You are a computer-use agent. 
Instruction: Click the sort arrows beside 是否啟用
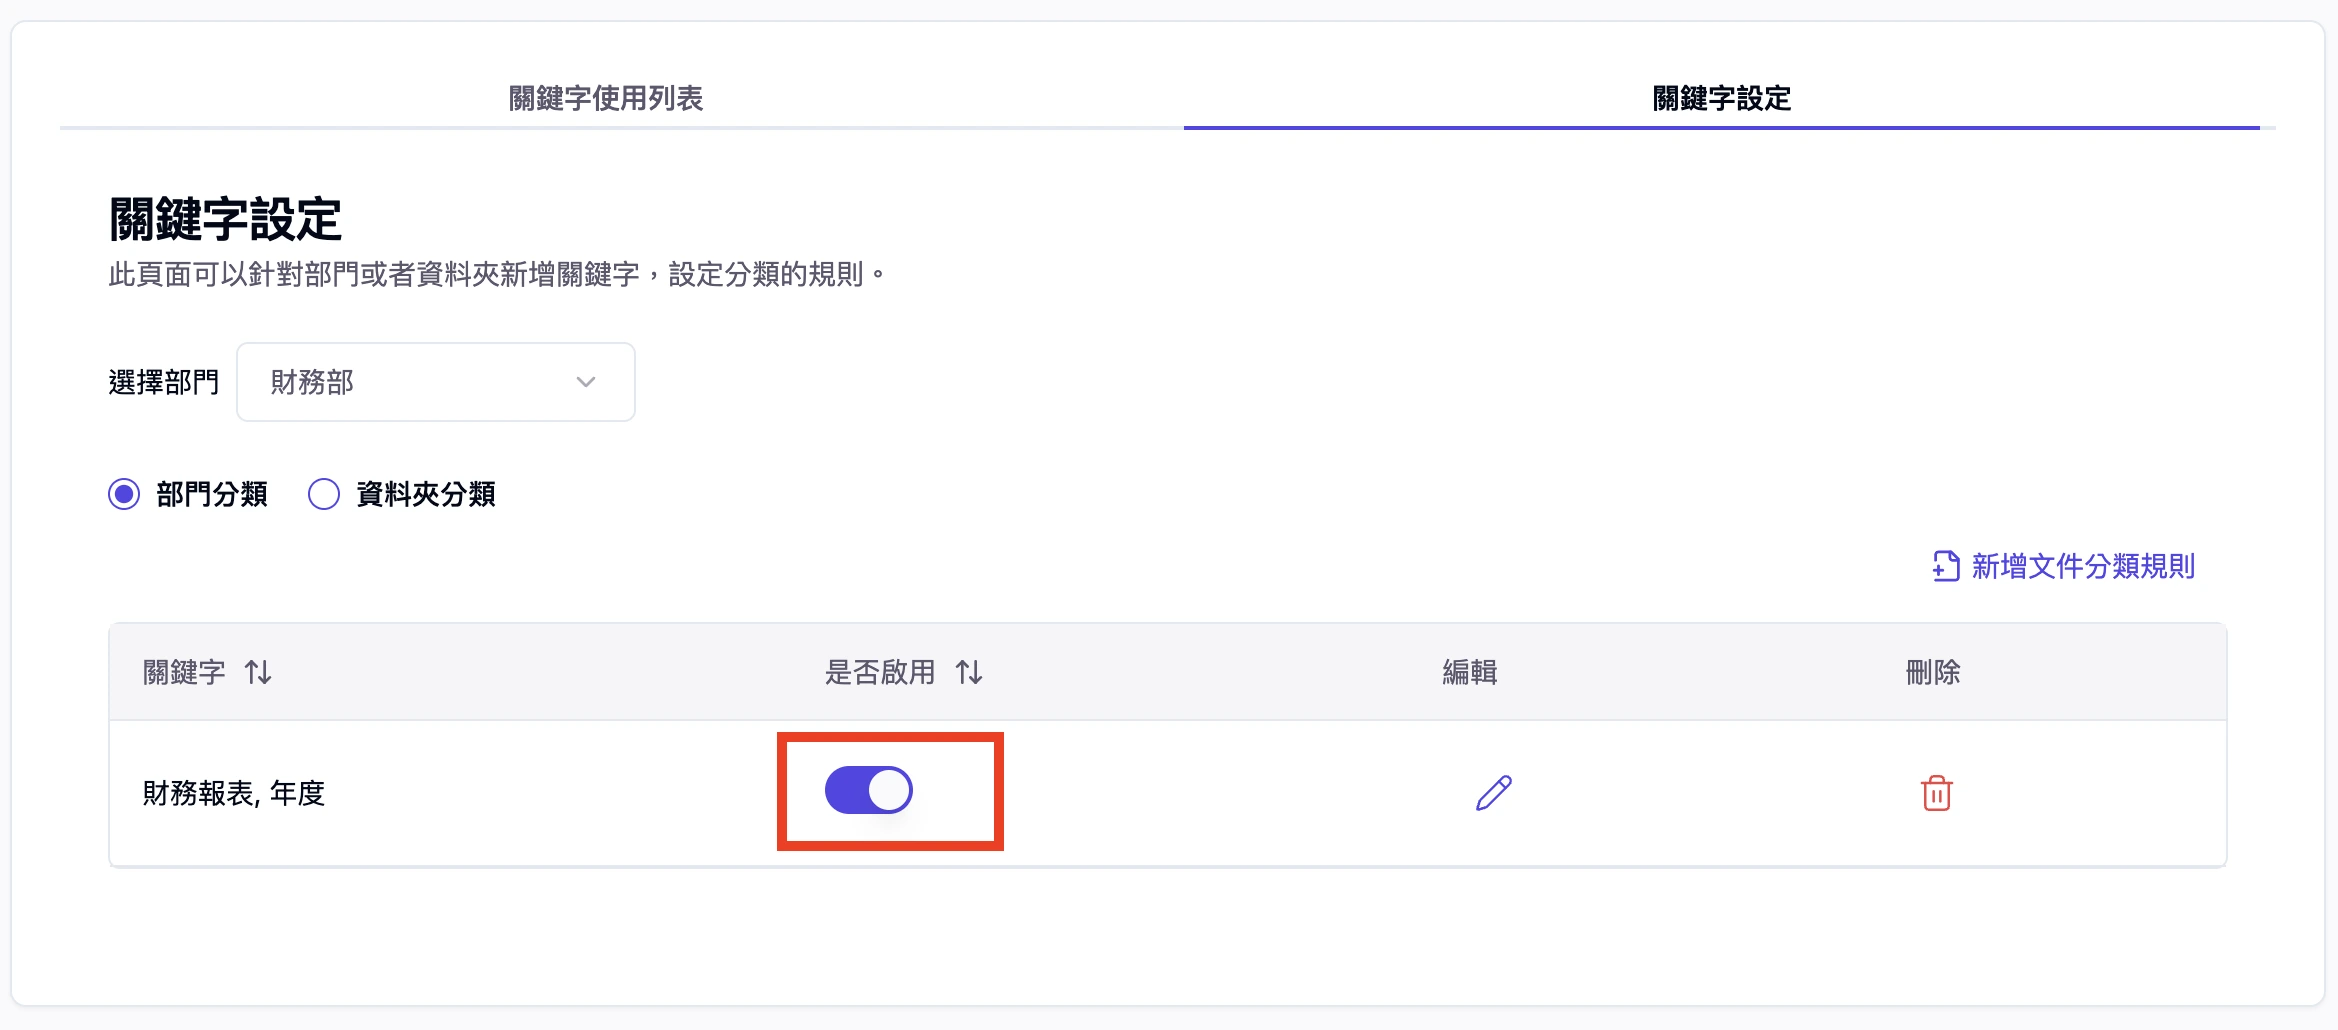coord(971,673)
